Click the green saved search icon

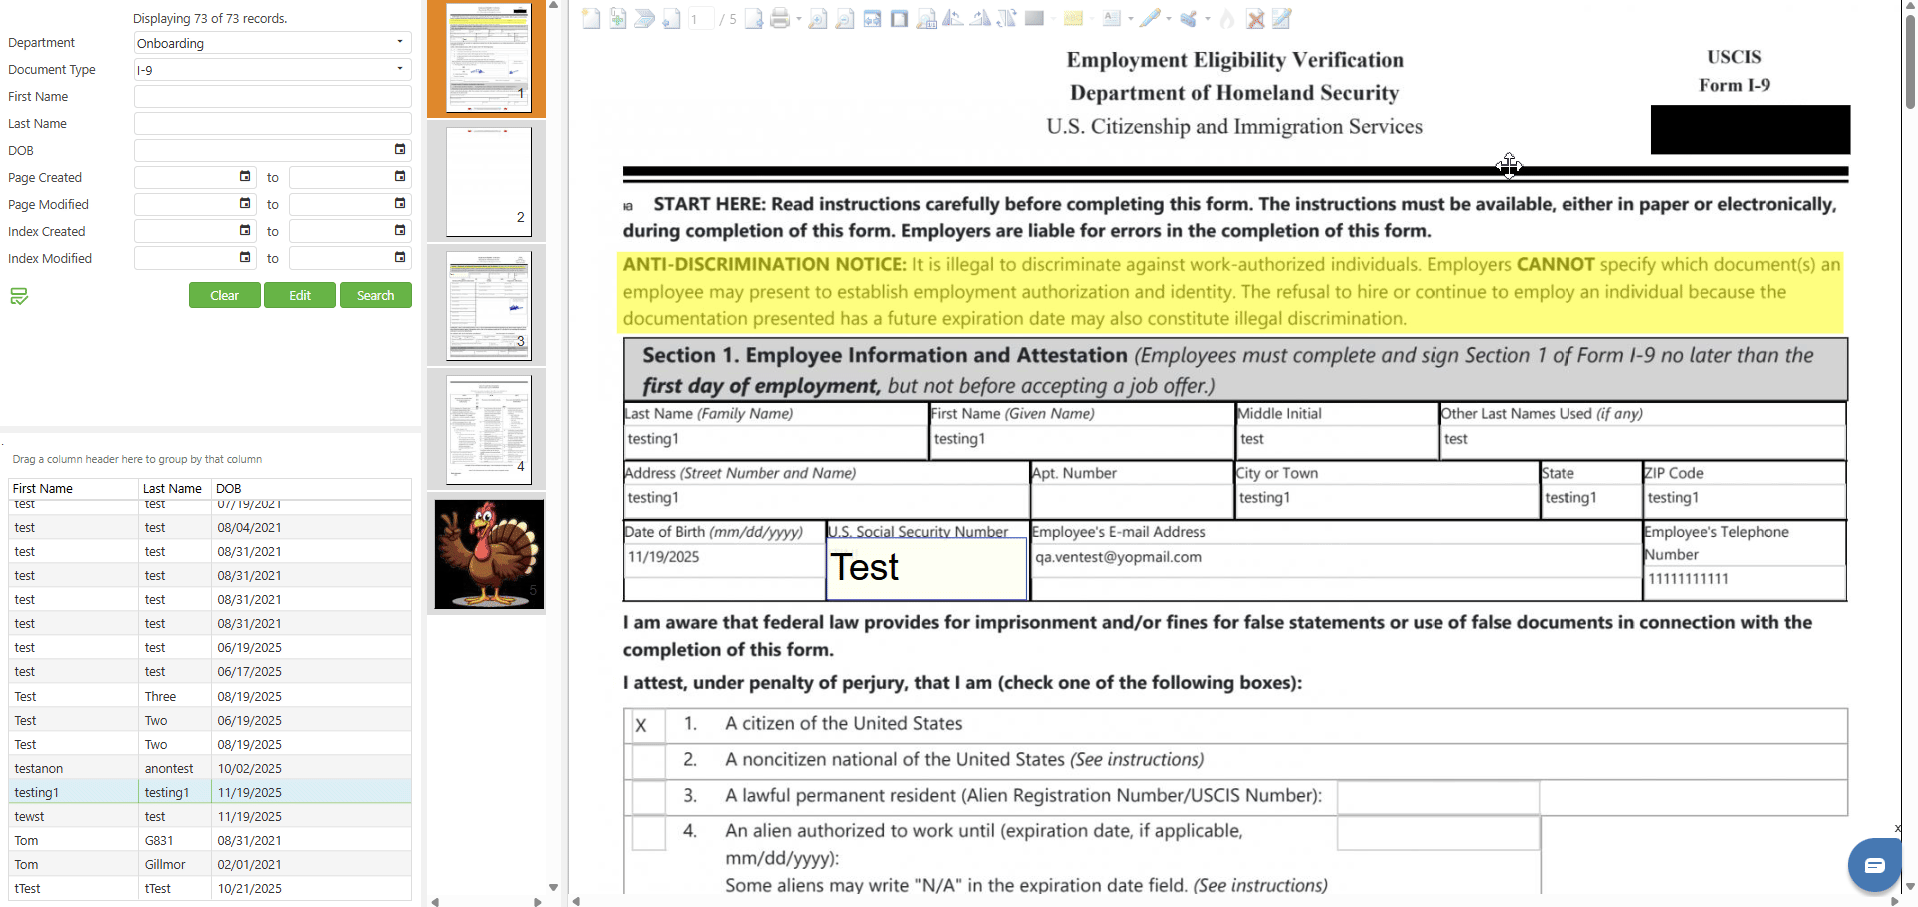19,296
